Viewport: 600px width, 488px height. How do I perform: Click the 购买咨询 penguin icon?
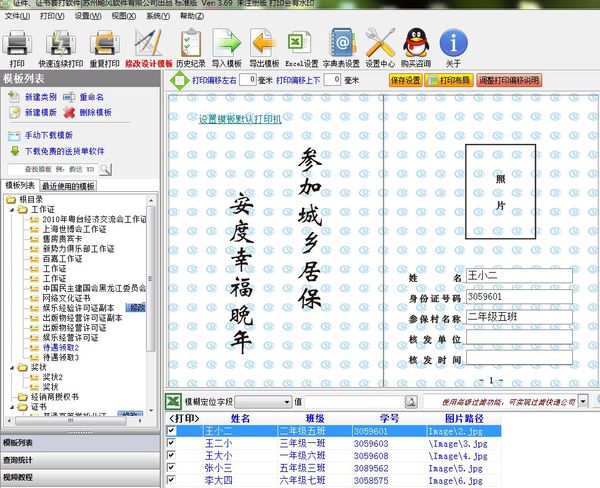pos(416,43)
